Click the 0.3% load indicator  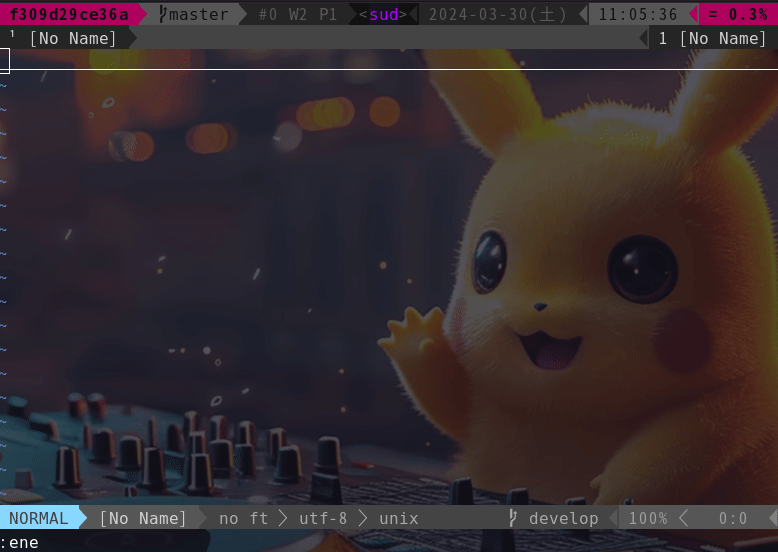pyautogui.click(x=738, y=14)
